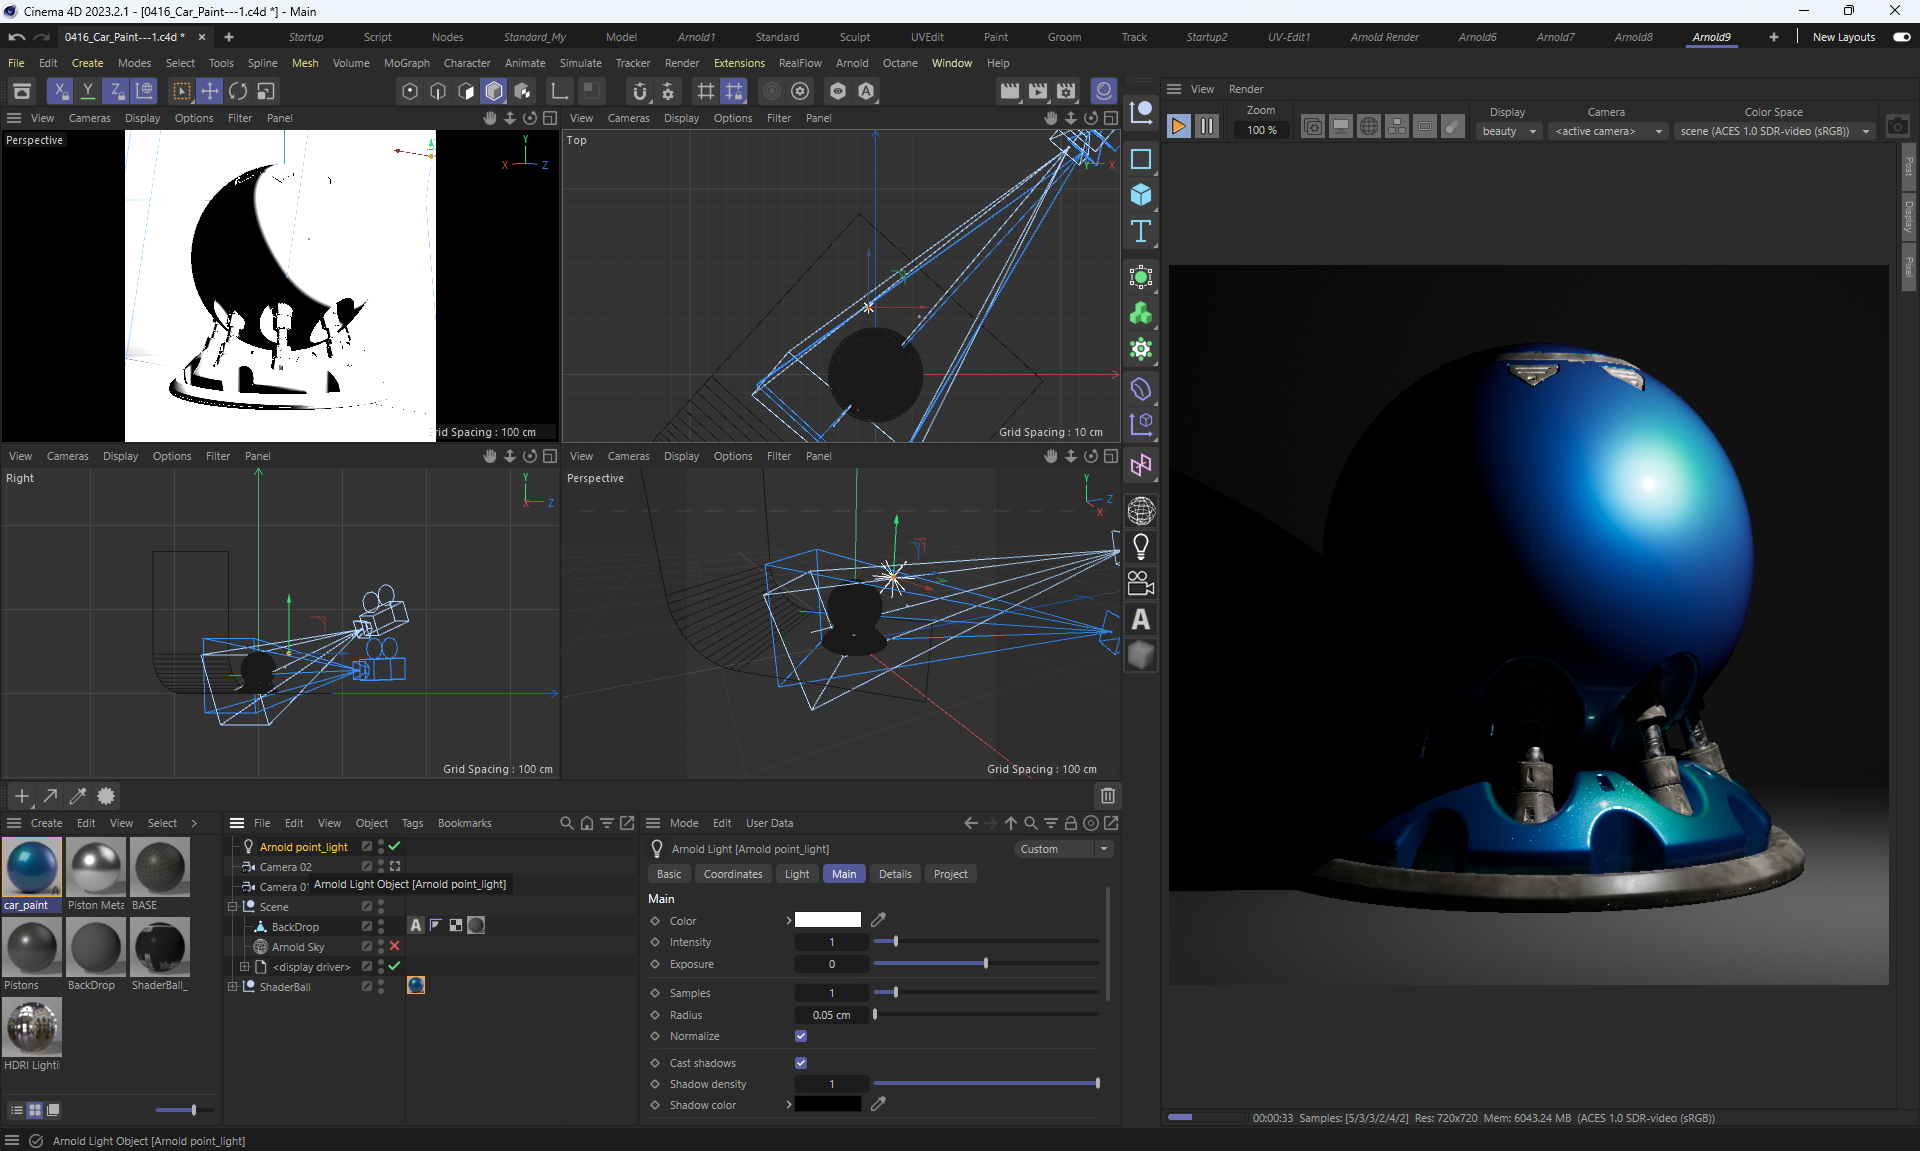
Task: Expand the ShaderBall object tree
Action: 233,987
